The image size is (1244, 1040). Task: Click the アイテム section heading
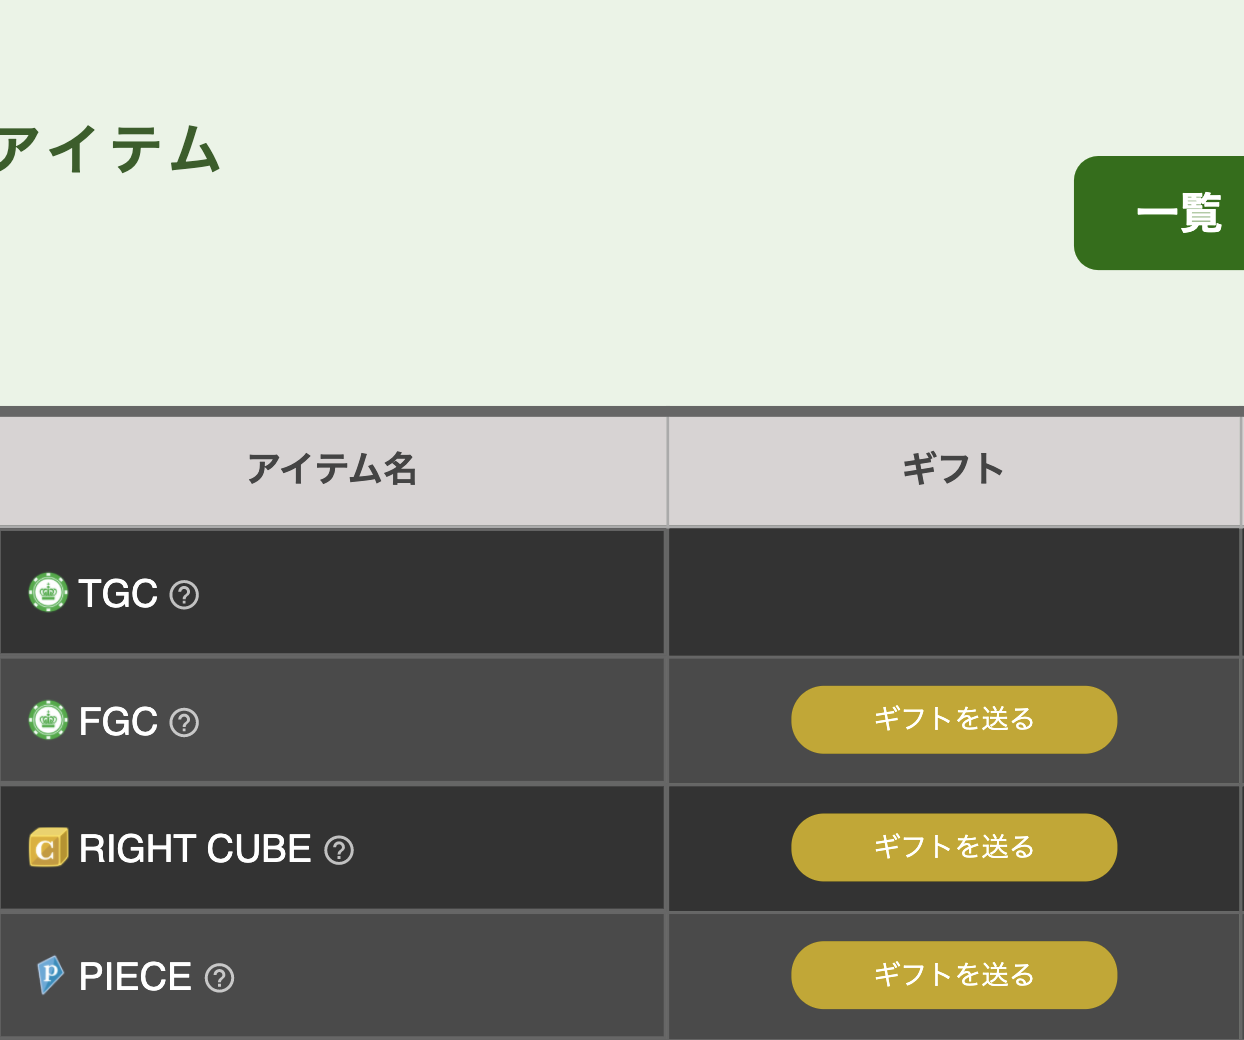pyautogui.click(x=109, y=150)
